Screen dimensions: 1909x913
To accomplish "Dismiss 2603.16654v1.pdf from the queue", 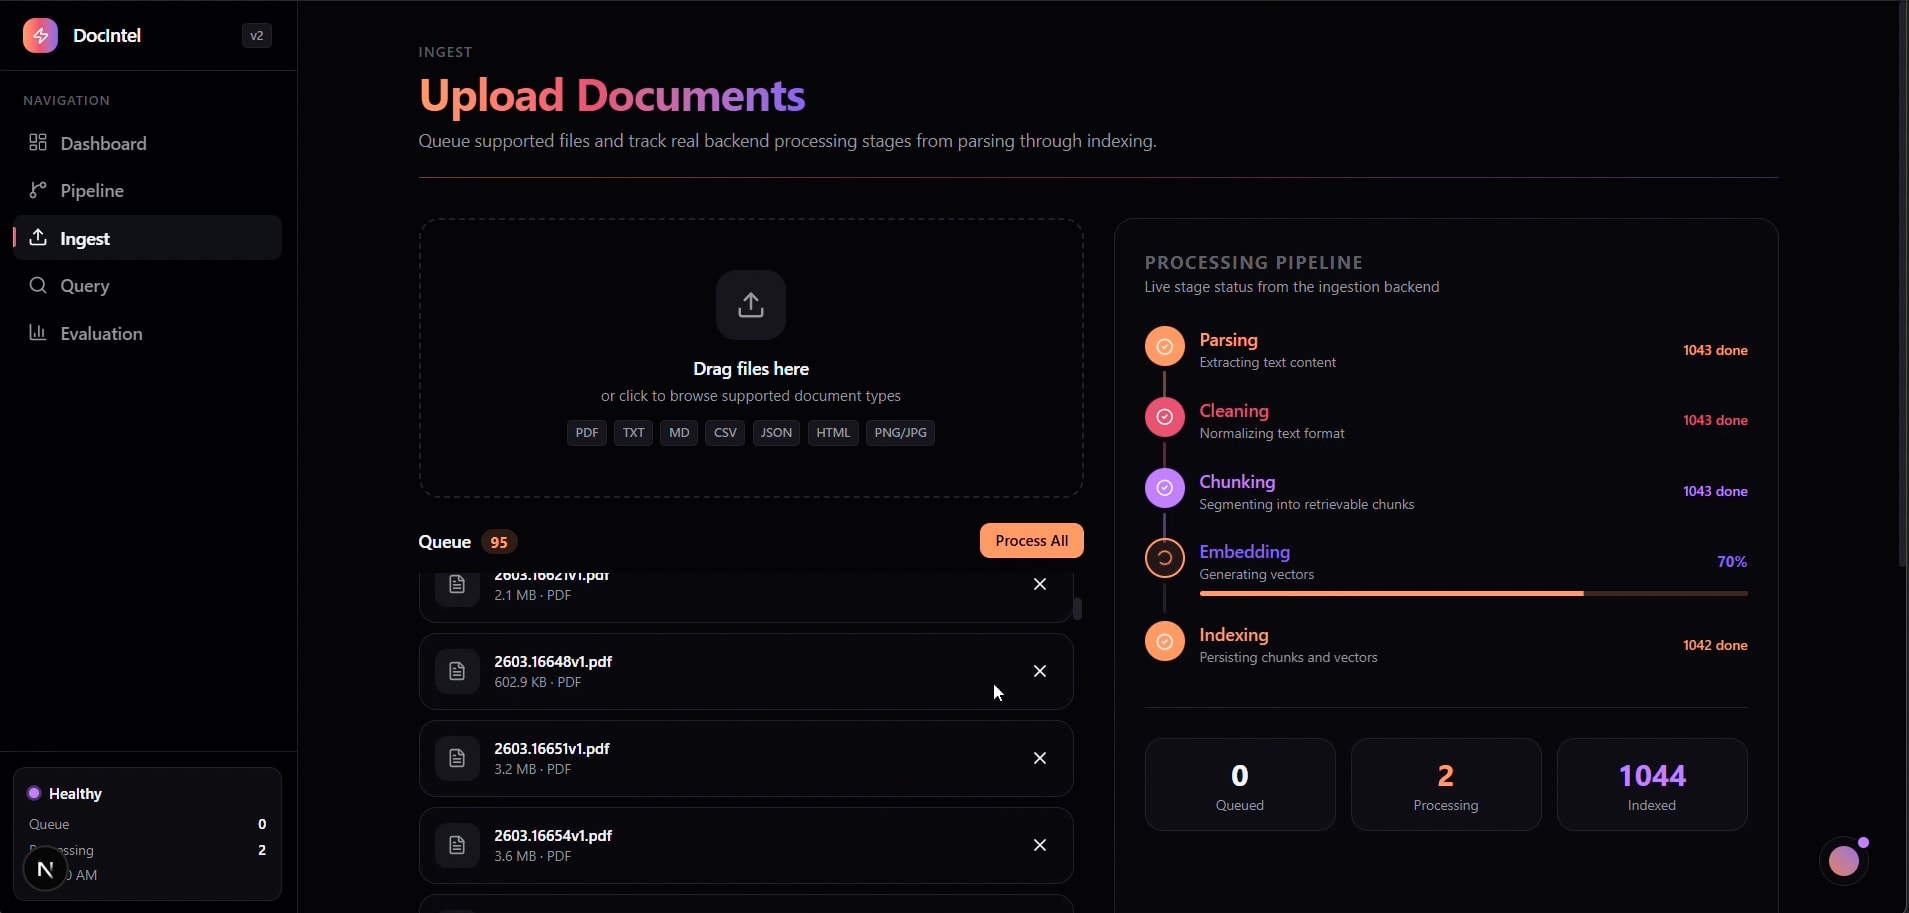I will (1038, 844).
